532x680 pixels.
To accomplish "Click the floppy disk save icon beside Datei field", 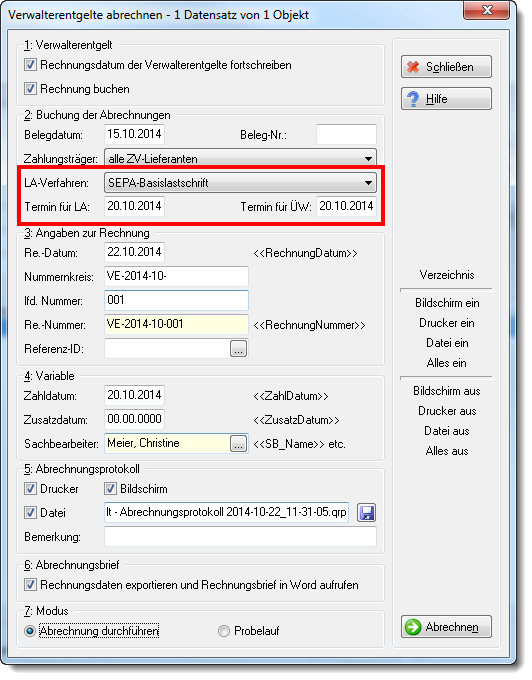I will 366,513.
